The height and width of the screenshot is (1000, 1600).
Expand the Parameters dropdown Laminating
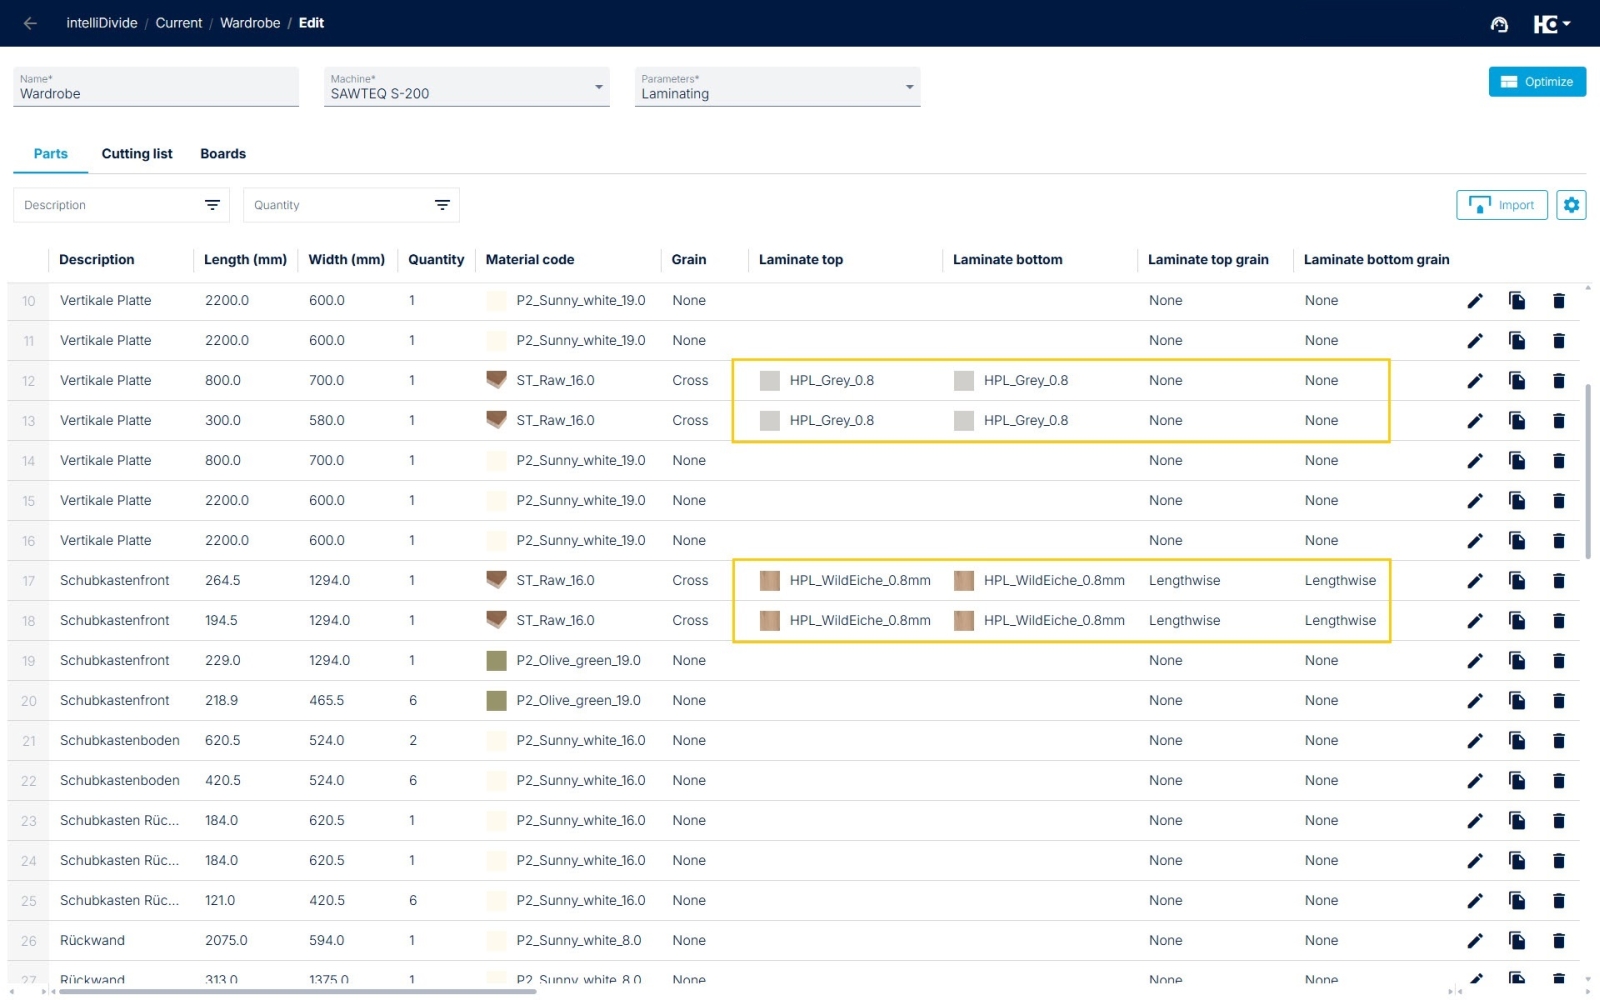click(909, 87)
